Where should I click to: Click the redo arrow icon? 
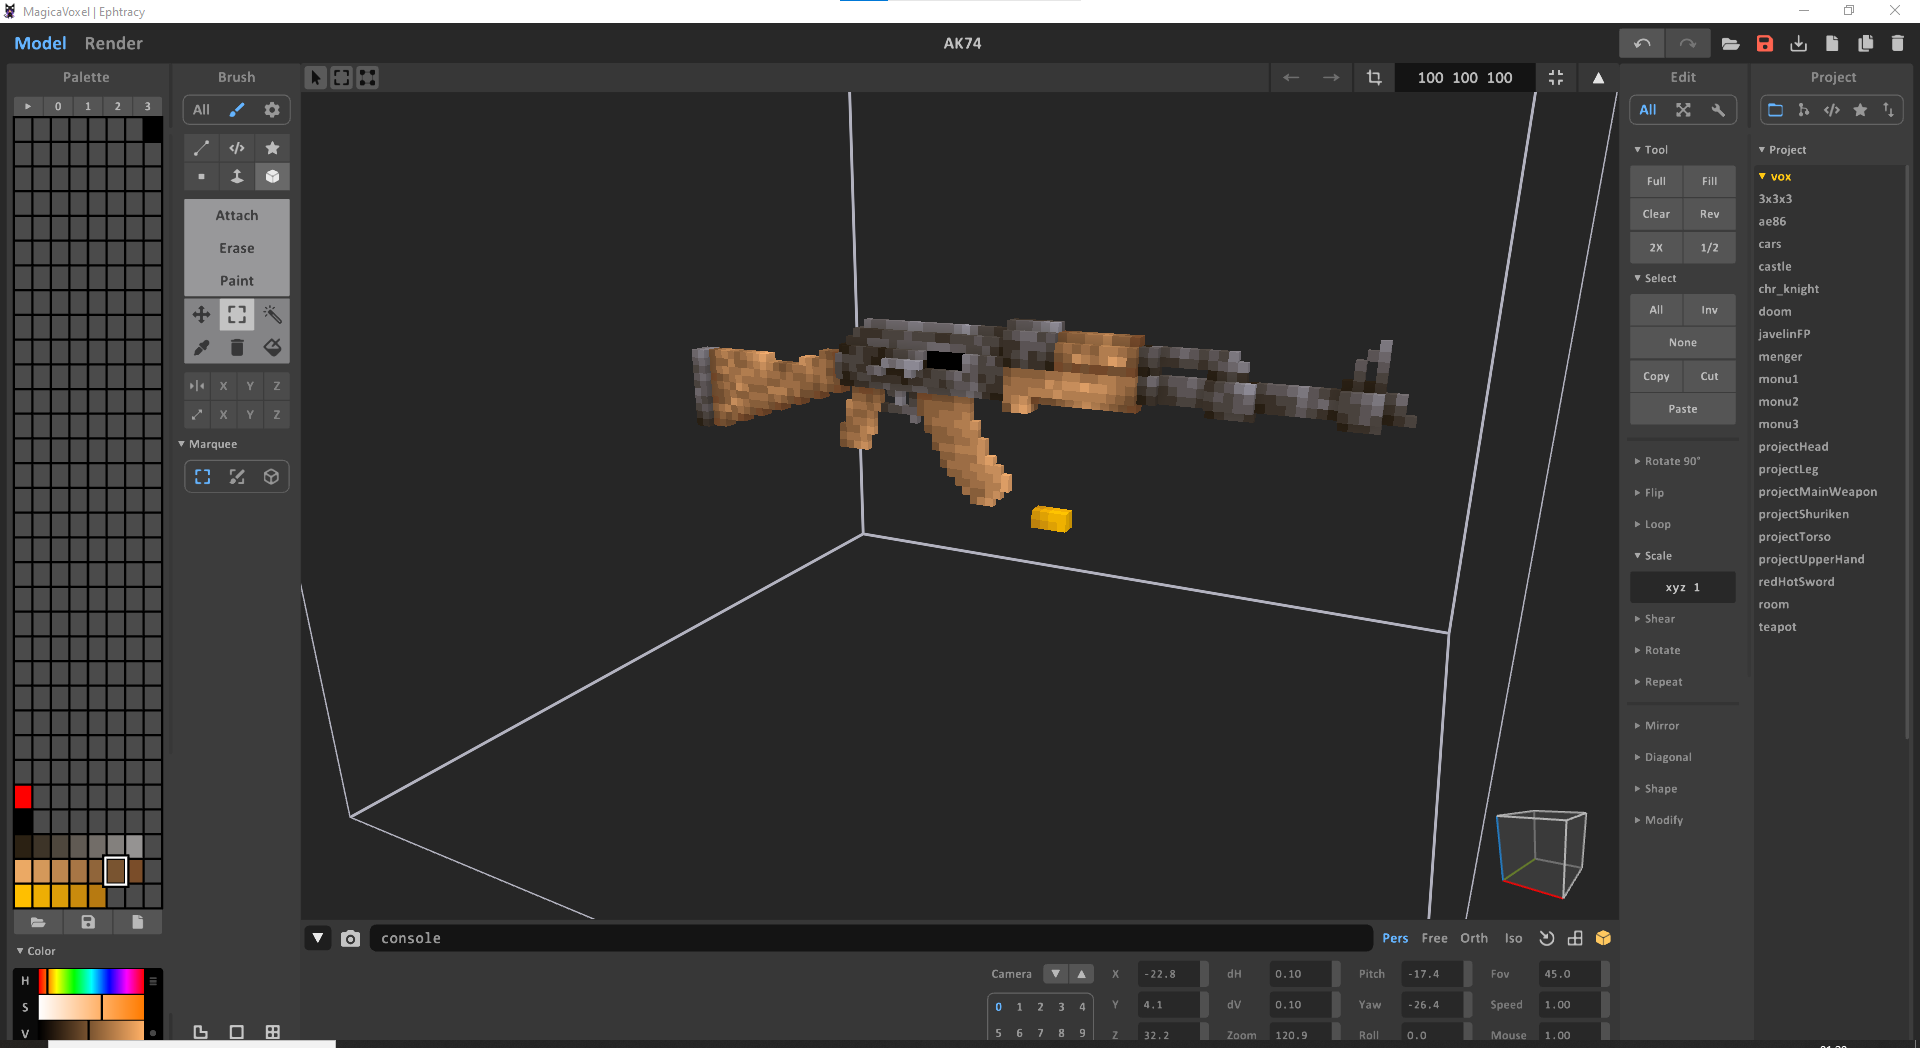point(1688,44)
